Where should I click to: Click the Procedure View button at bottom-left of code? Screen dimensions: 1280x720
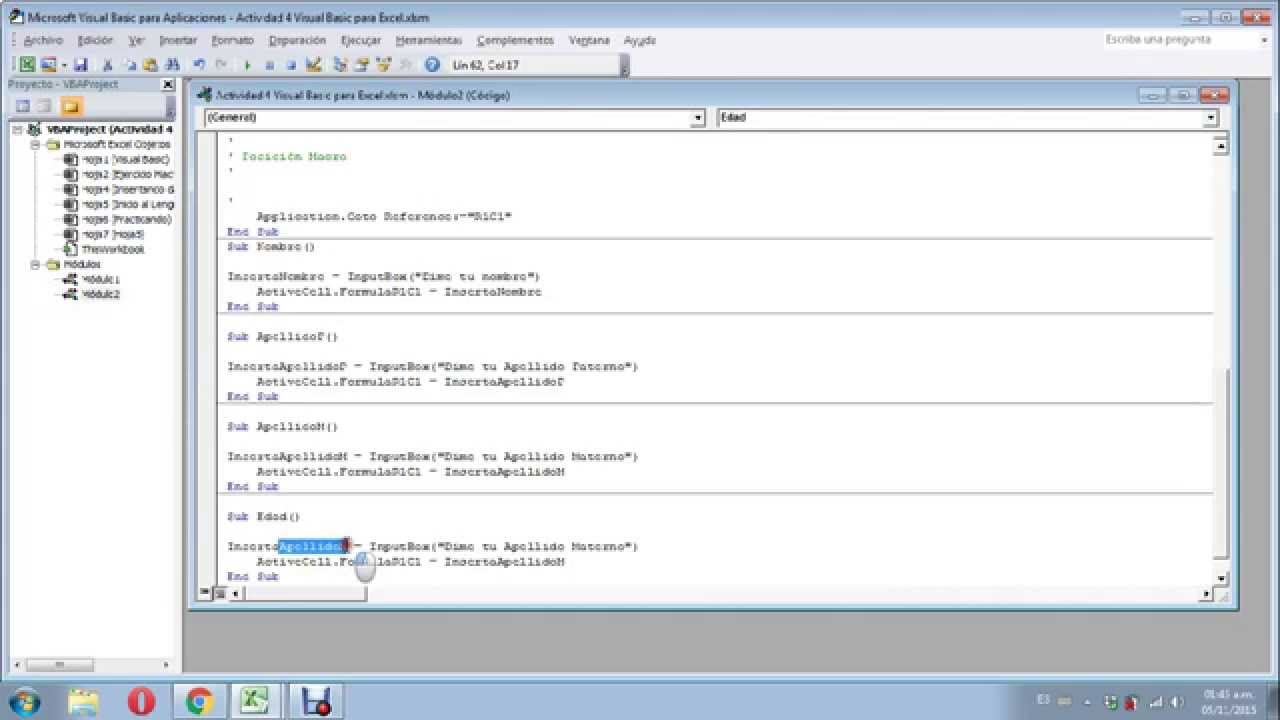(205, 593)
